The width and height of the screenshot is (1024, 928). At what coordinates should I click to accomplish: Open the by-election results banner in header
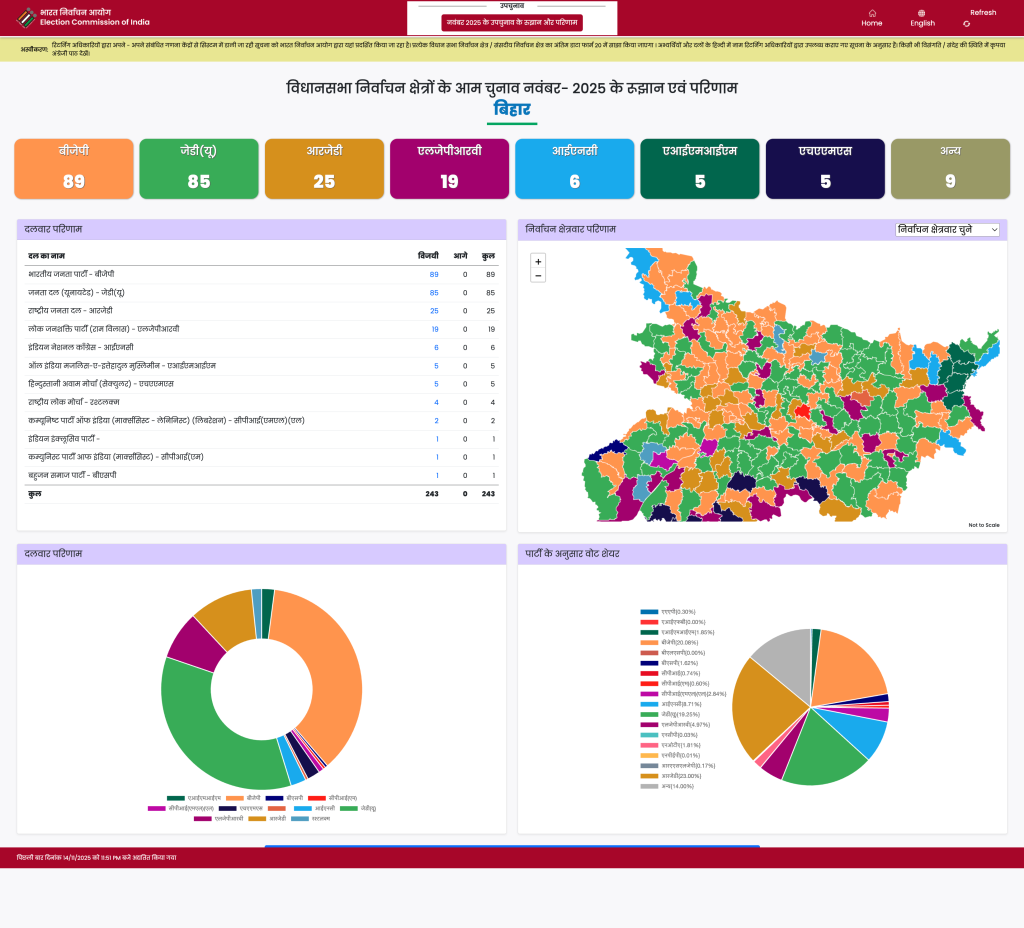512,22
